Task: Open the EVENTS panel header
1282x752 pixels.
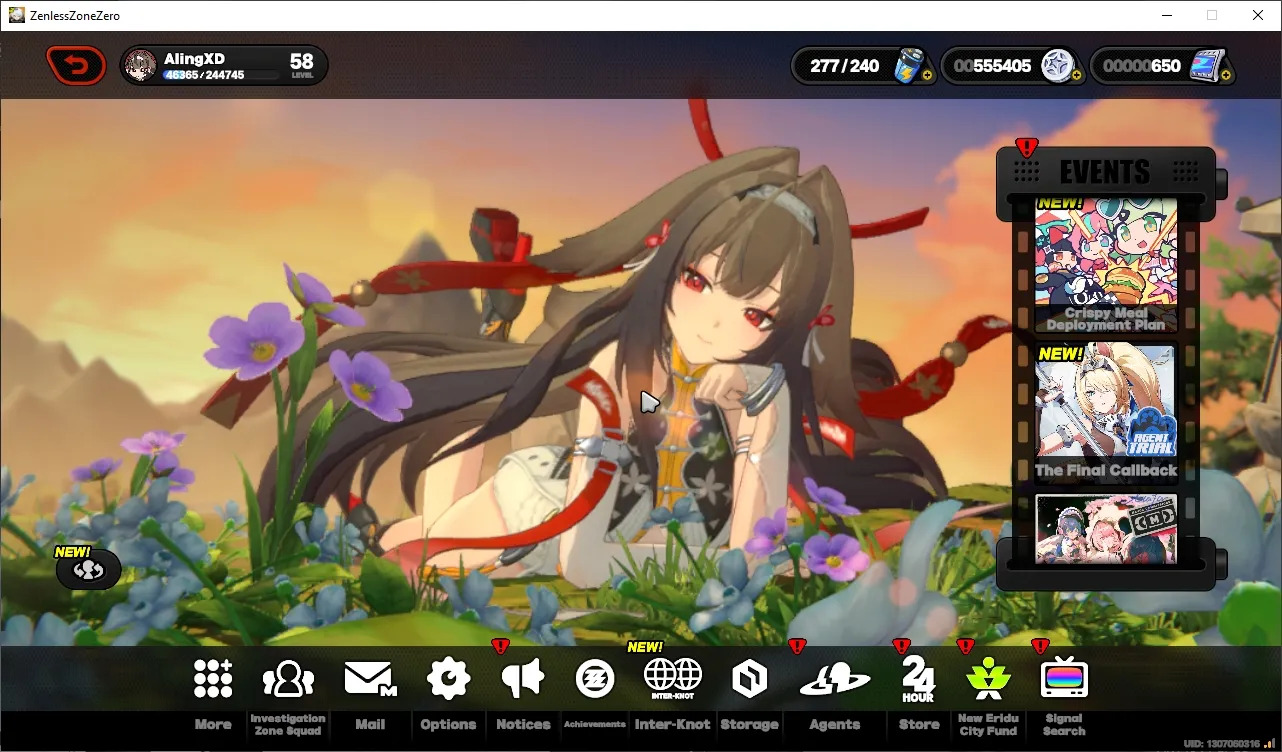Action: [x=1106, y=172]
